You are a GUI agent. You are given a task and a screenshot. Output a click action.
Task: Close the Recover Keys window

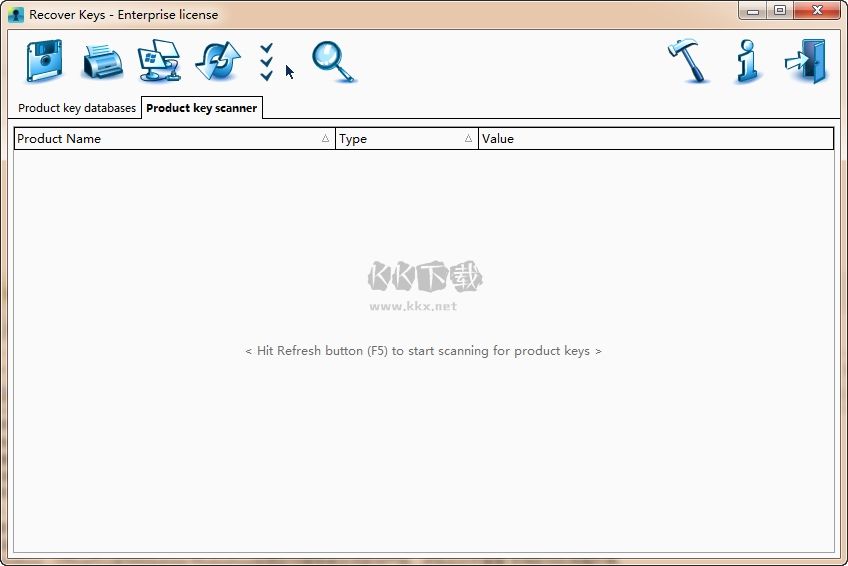(x=817, y=11)
